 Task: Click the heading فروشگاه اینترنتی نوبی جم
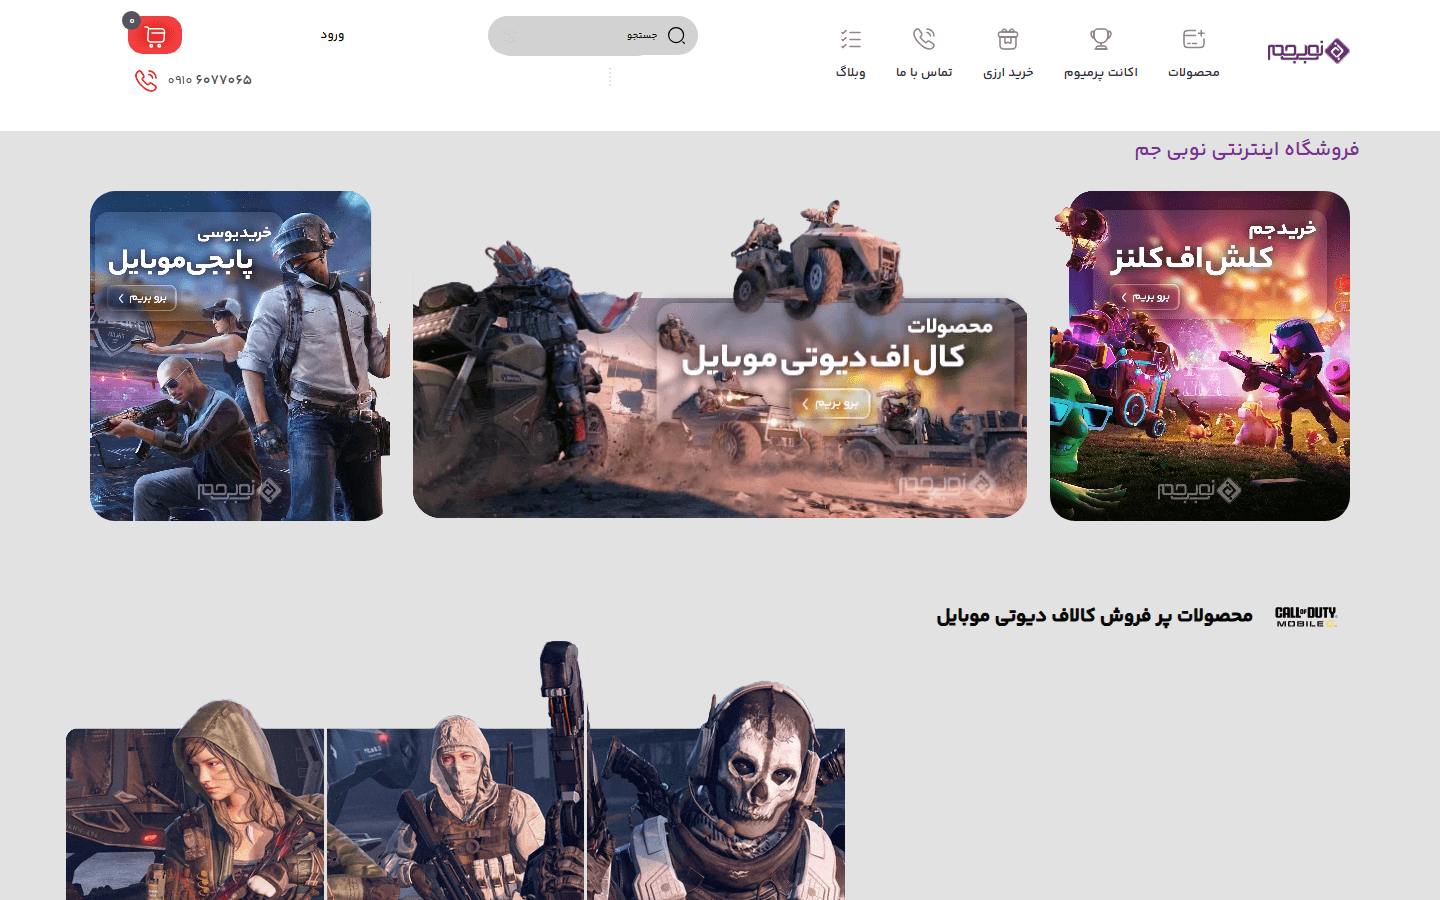(x=1247, y=150)
